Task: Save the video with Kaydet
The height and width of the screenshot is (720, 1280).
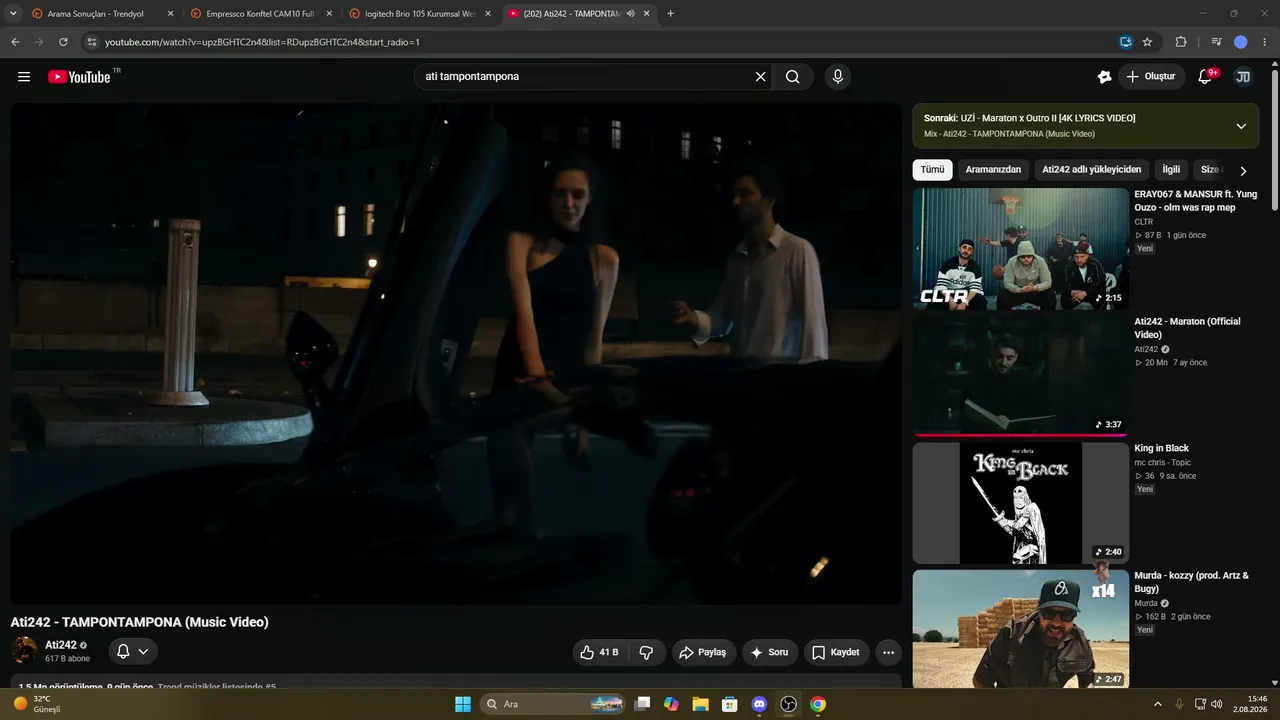Action: click(x=836, y=652)
